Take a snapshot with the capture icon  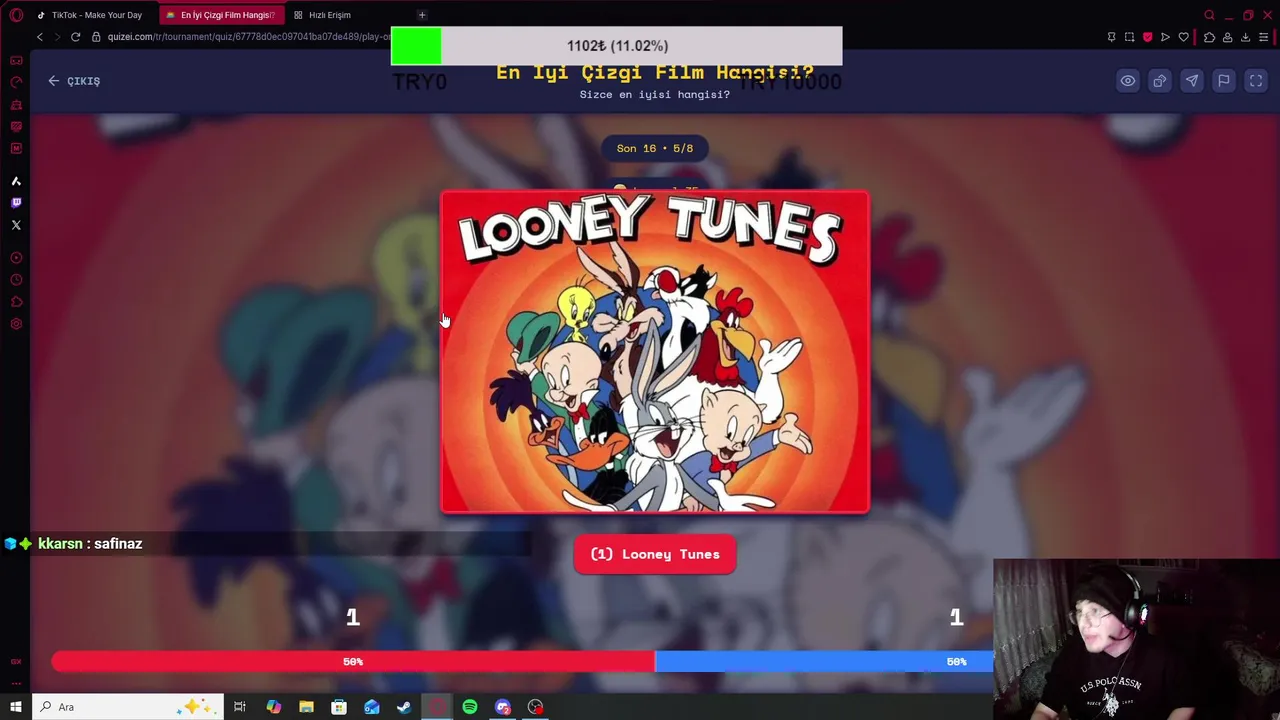point(1129,37)
